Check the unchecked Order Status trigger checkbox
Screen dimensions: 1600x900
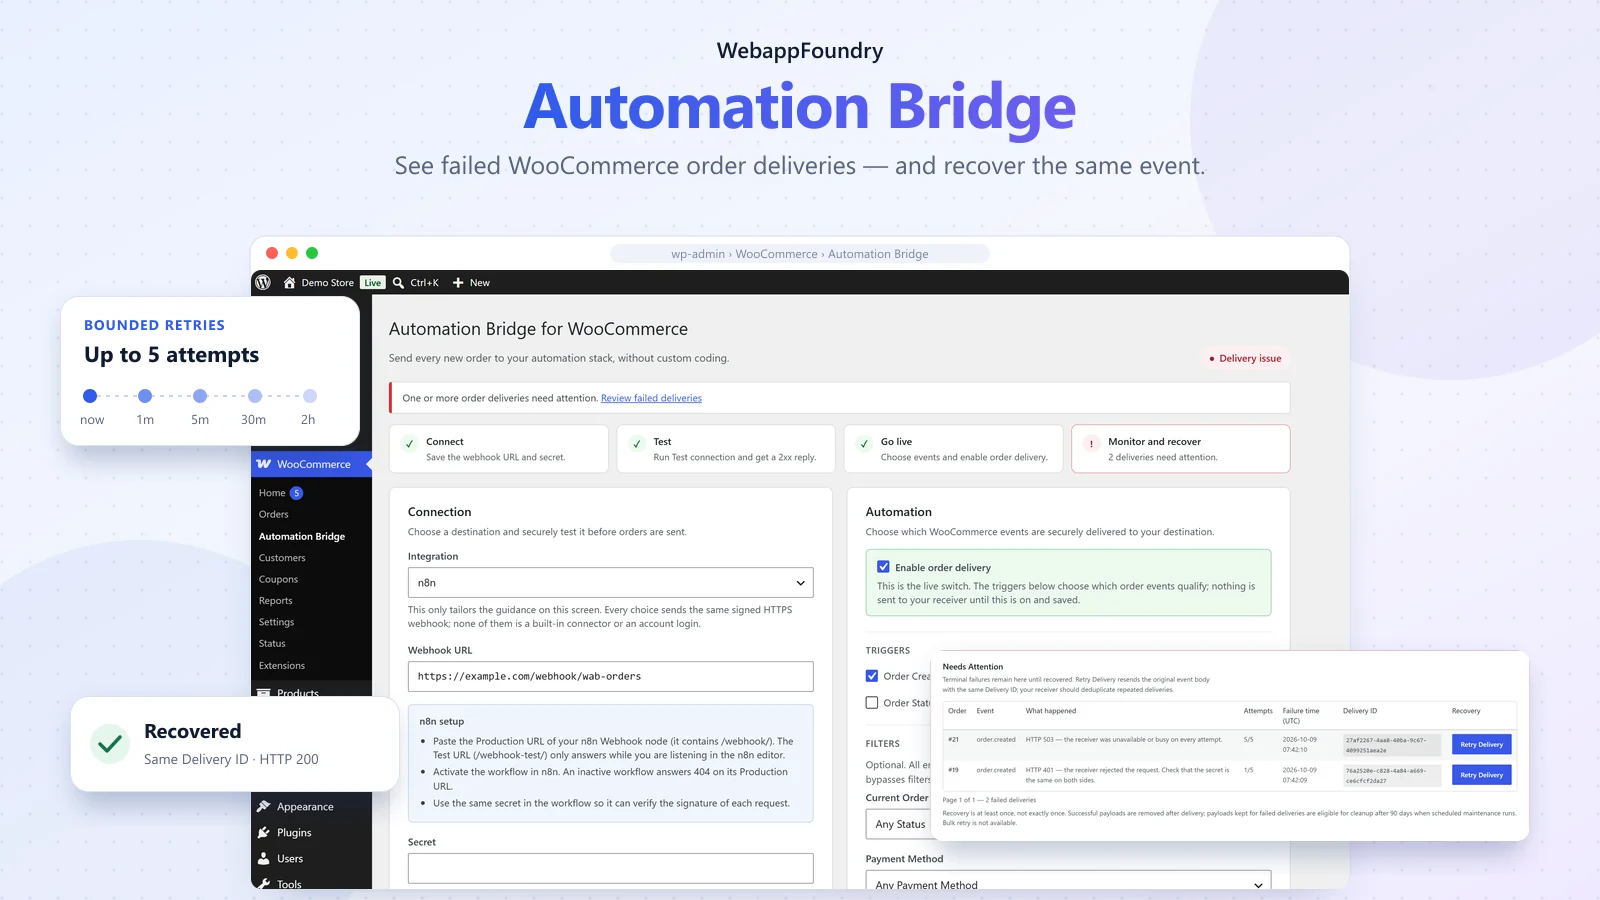(x=872, y=703)
